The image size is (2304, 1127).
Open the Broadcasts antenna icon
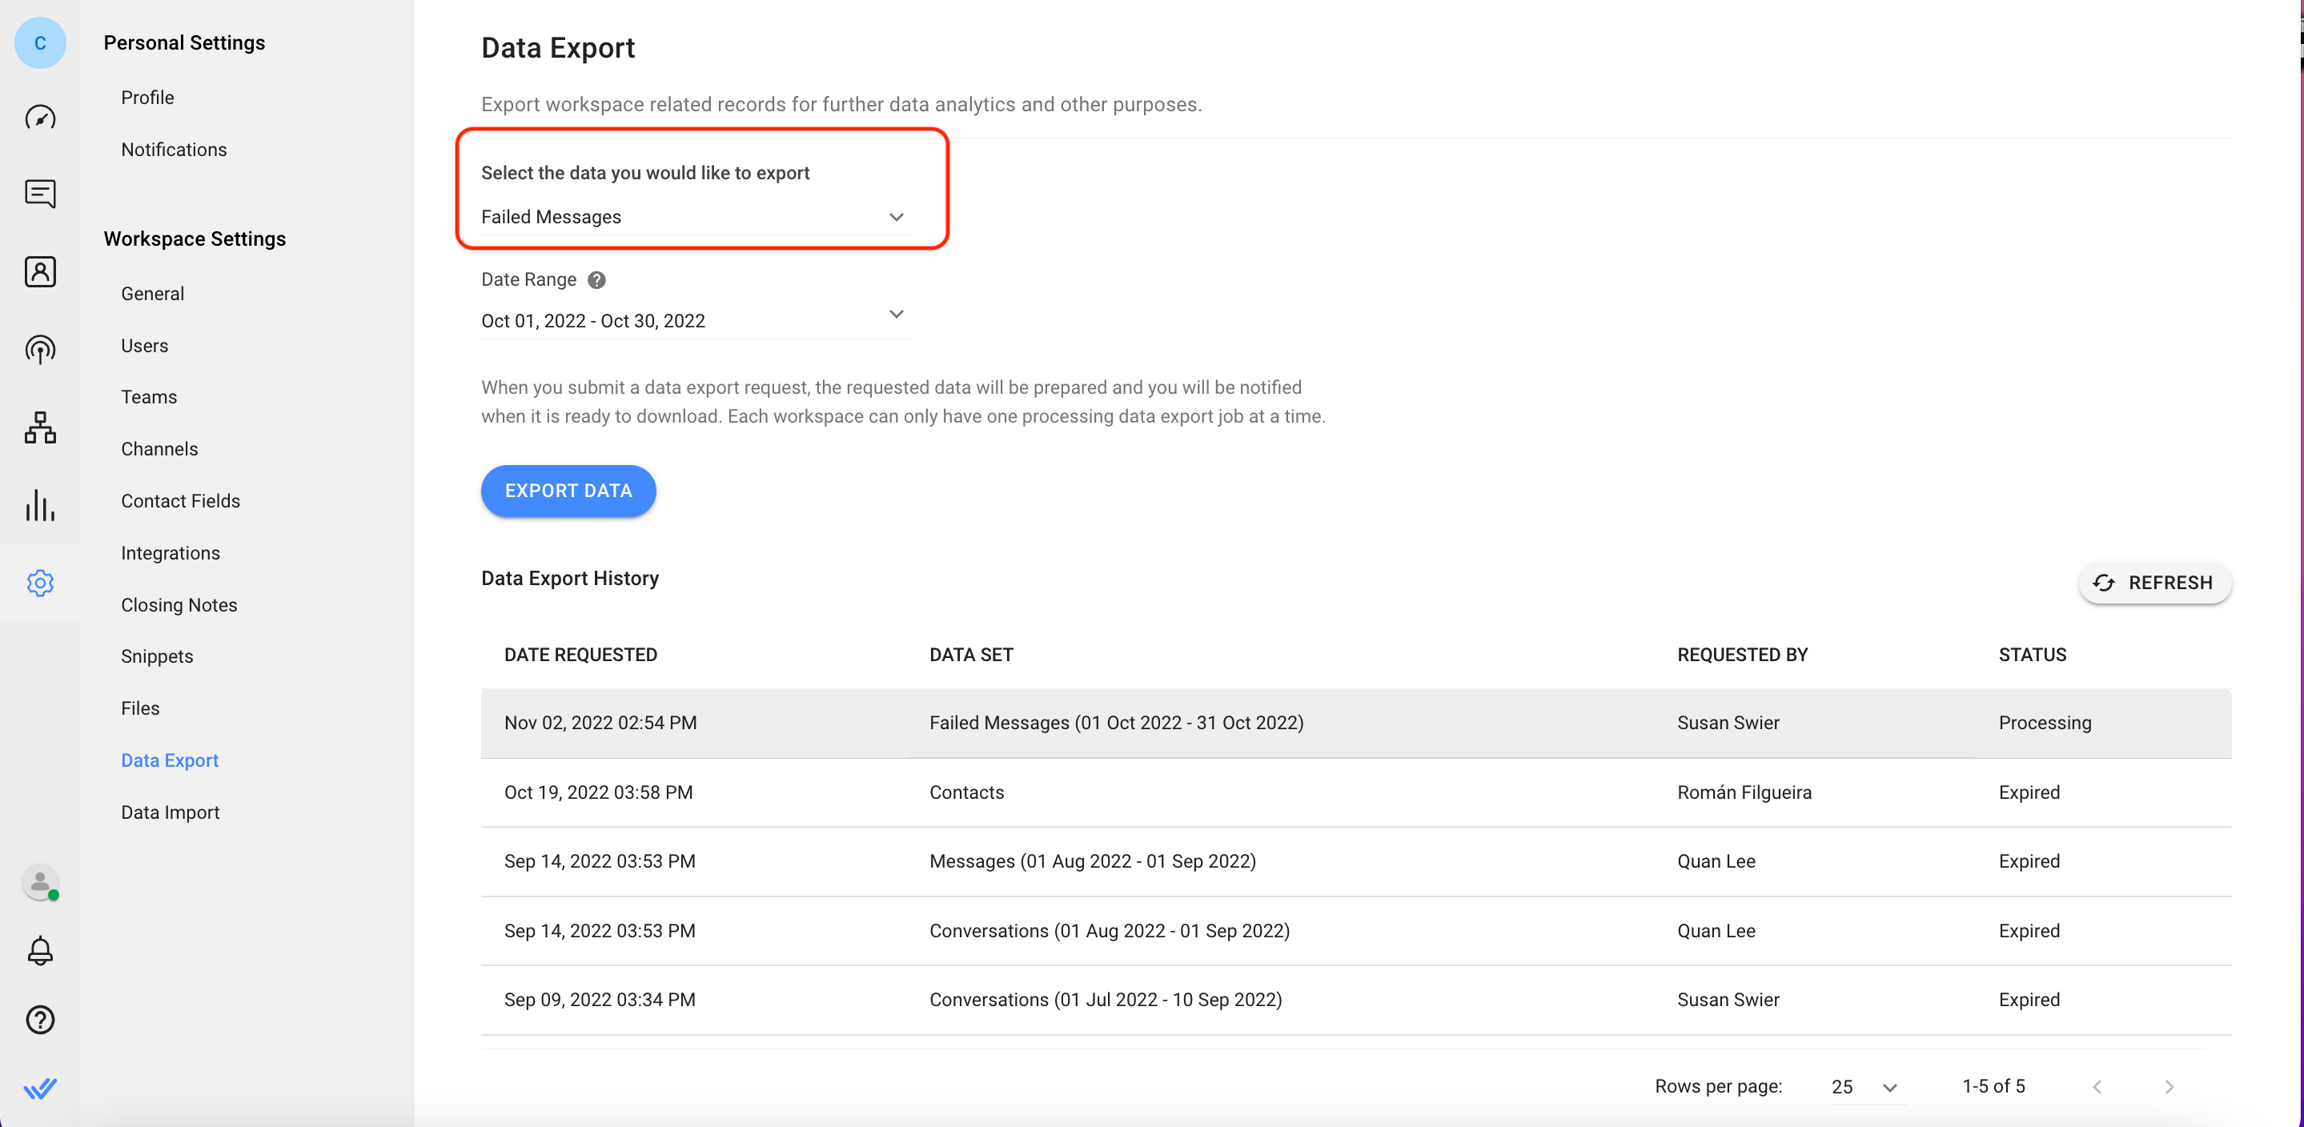tap(40, 349)
